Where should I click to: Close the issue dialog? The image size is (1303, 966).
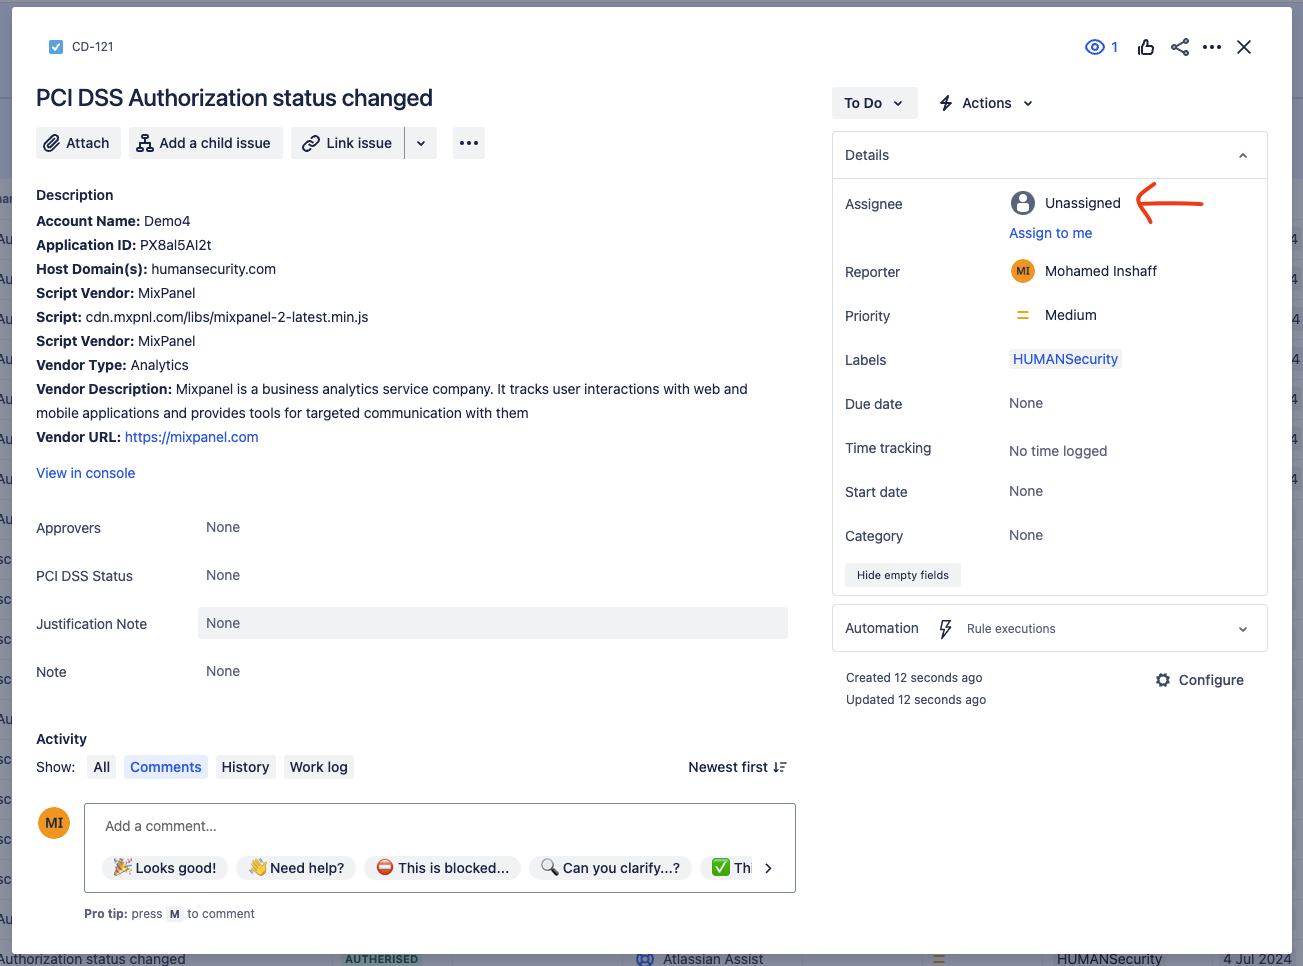point(1244,47)
